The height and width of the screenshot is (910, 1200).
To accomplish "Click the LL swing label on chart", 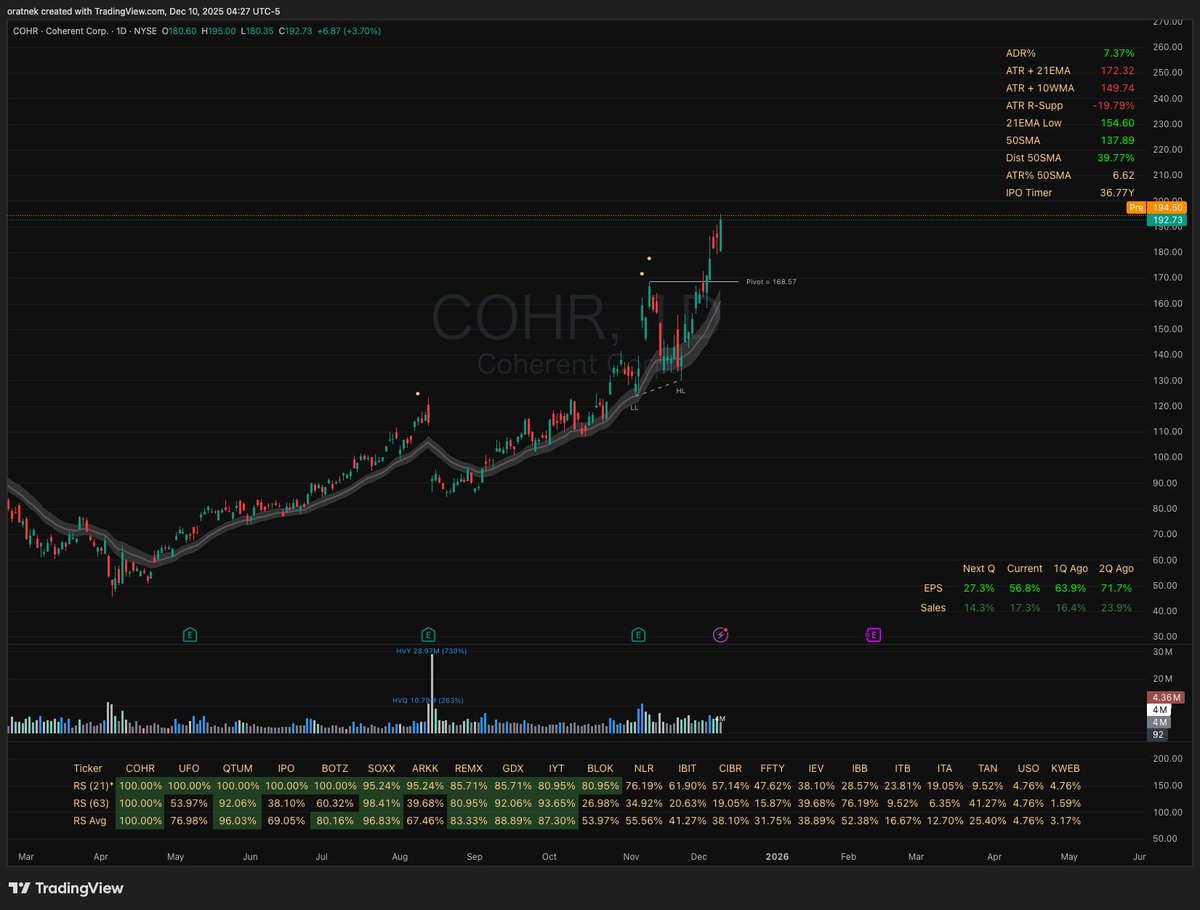I will click(634, 408).
